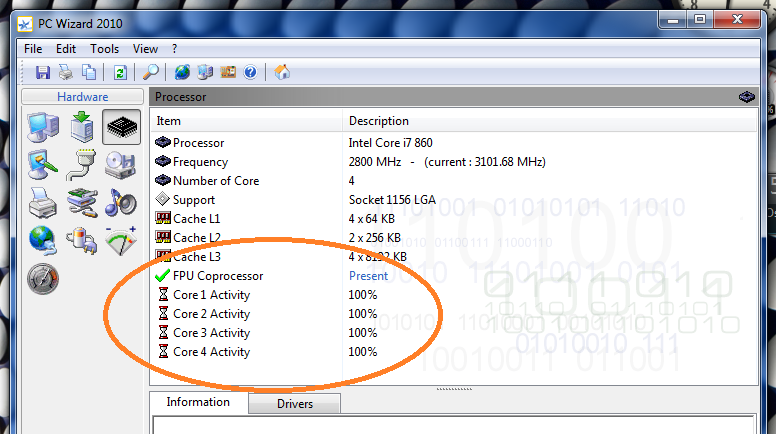Screen dimensions: 780x434
Task: Select the Printers sidebar icon
Action: point(43,203)
